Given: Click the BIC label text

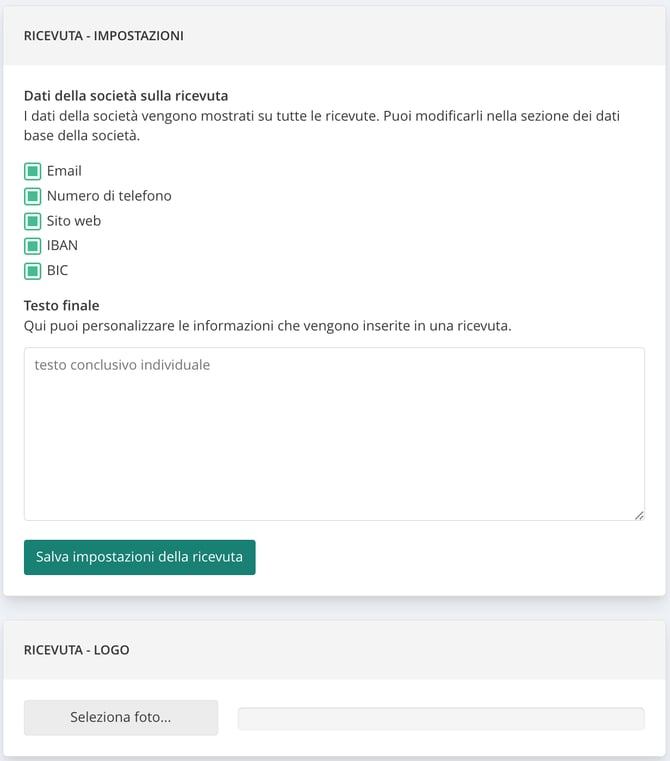Looking at the screenshot, I should click(x=57, y=270).
